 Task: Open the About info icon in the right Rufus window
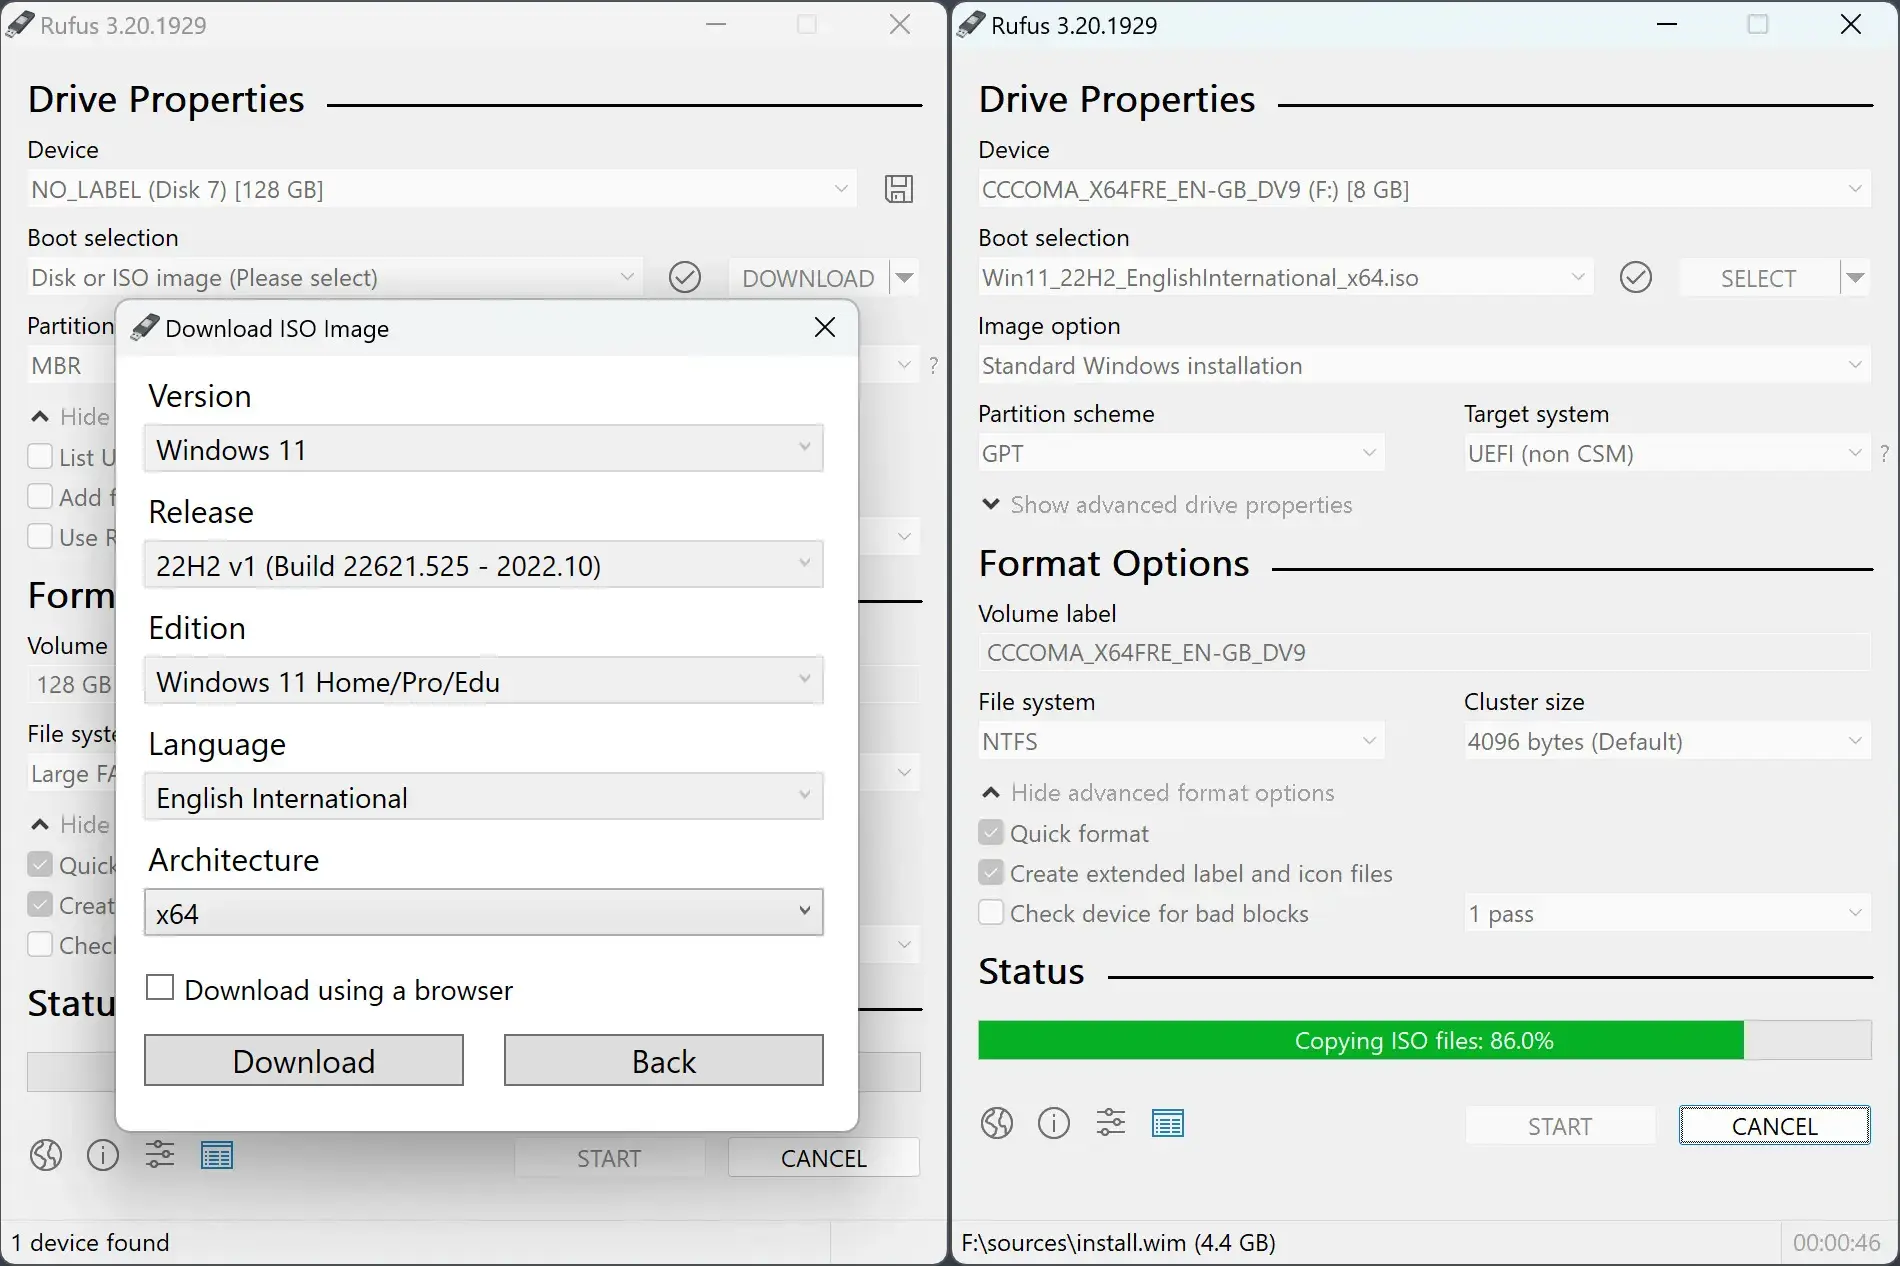(1054, 1123)
